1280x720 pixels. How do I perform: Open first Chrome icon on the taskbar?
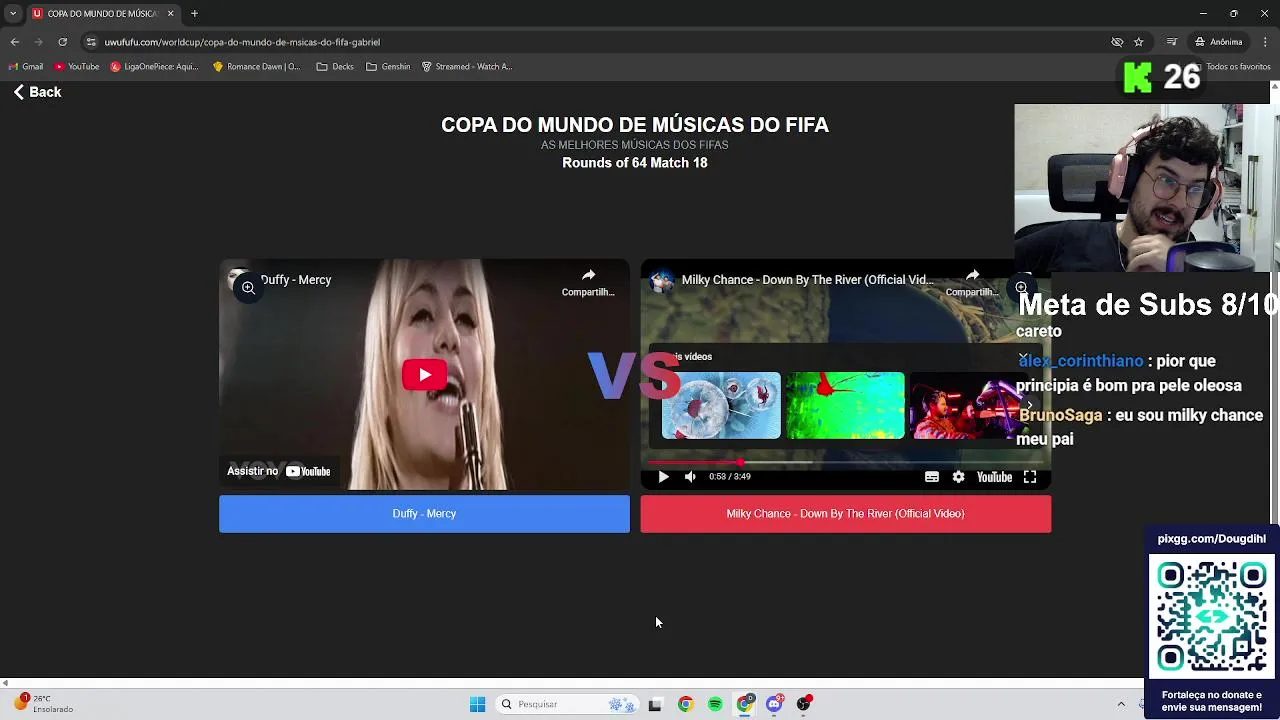(x=685, y=705)
